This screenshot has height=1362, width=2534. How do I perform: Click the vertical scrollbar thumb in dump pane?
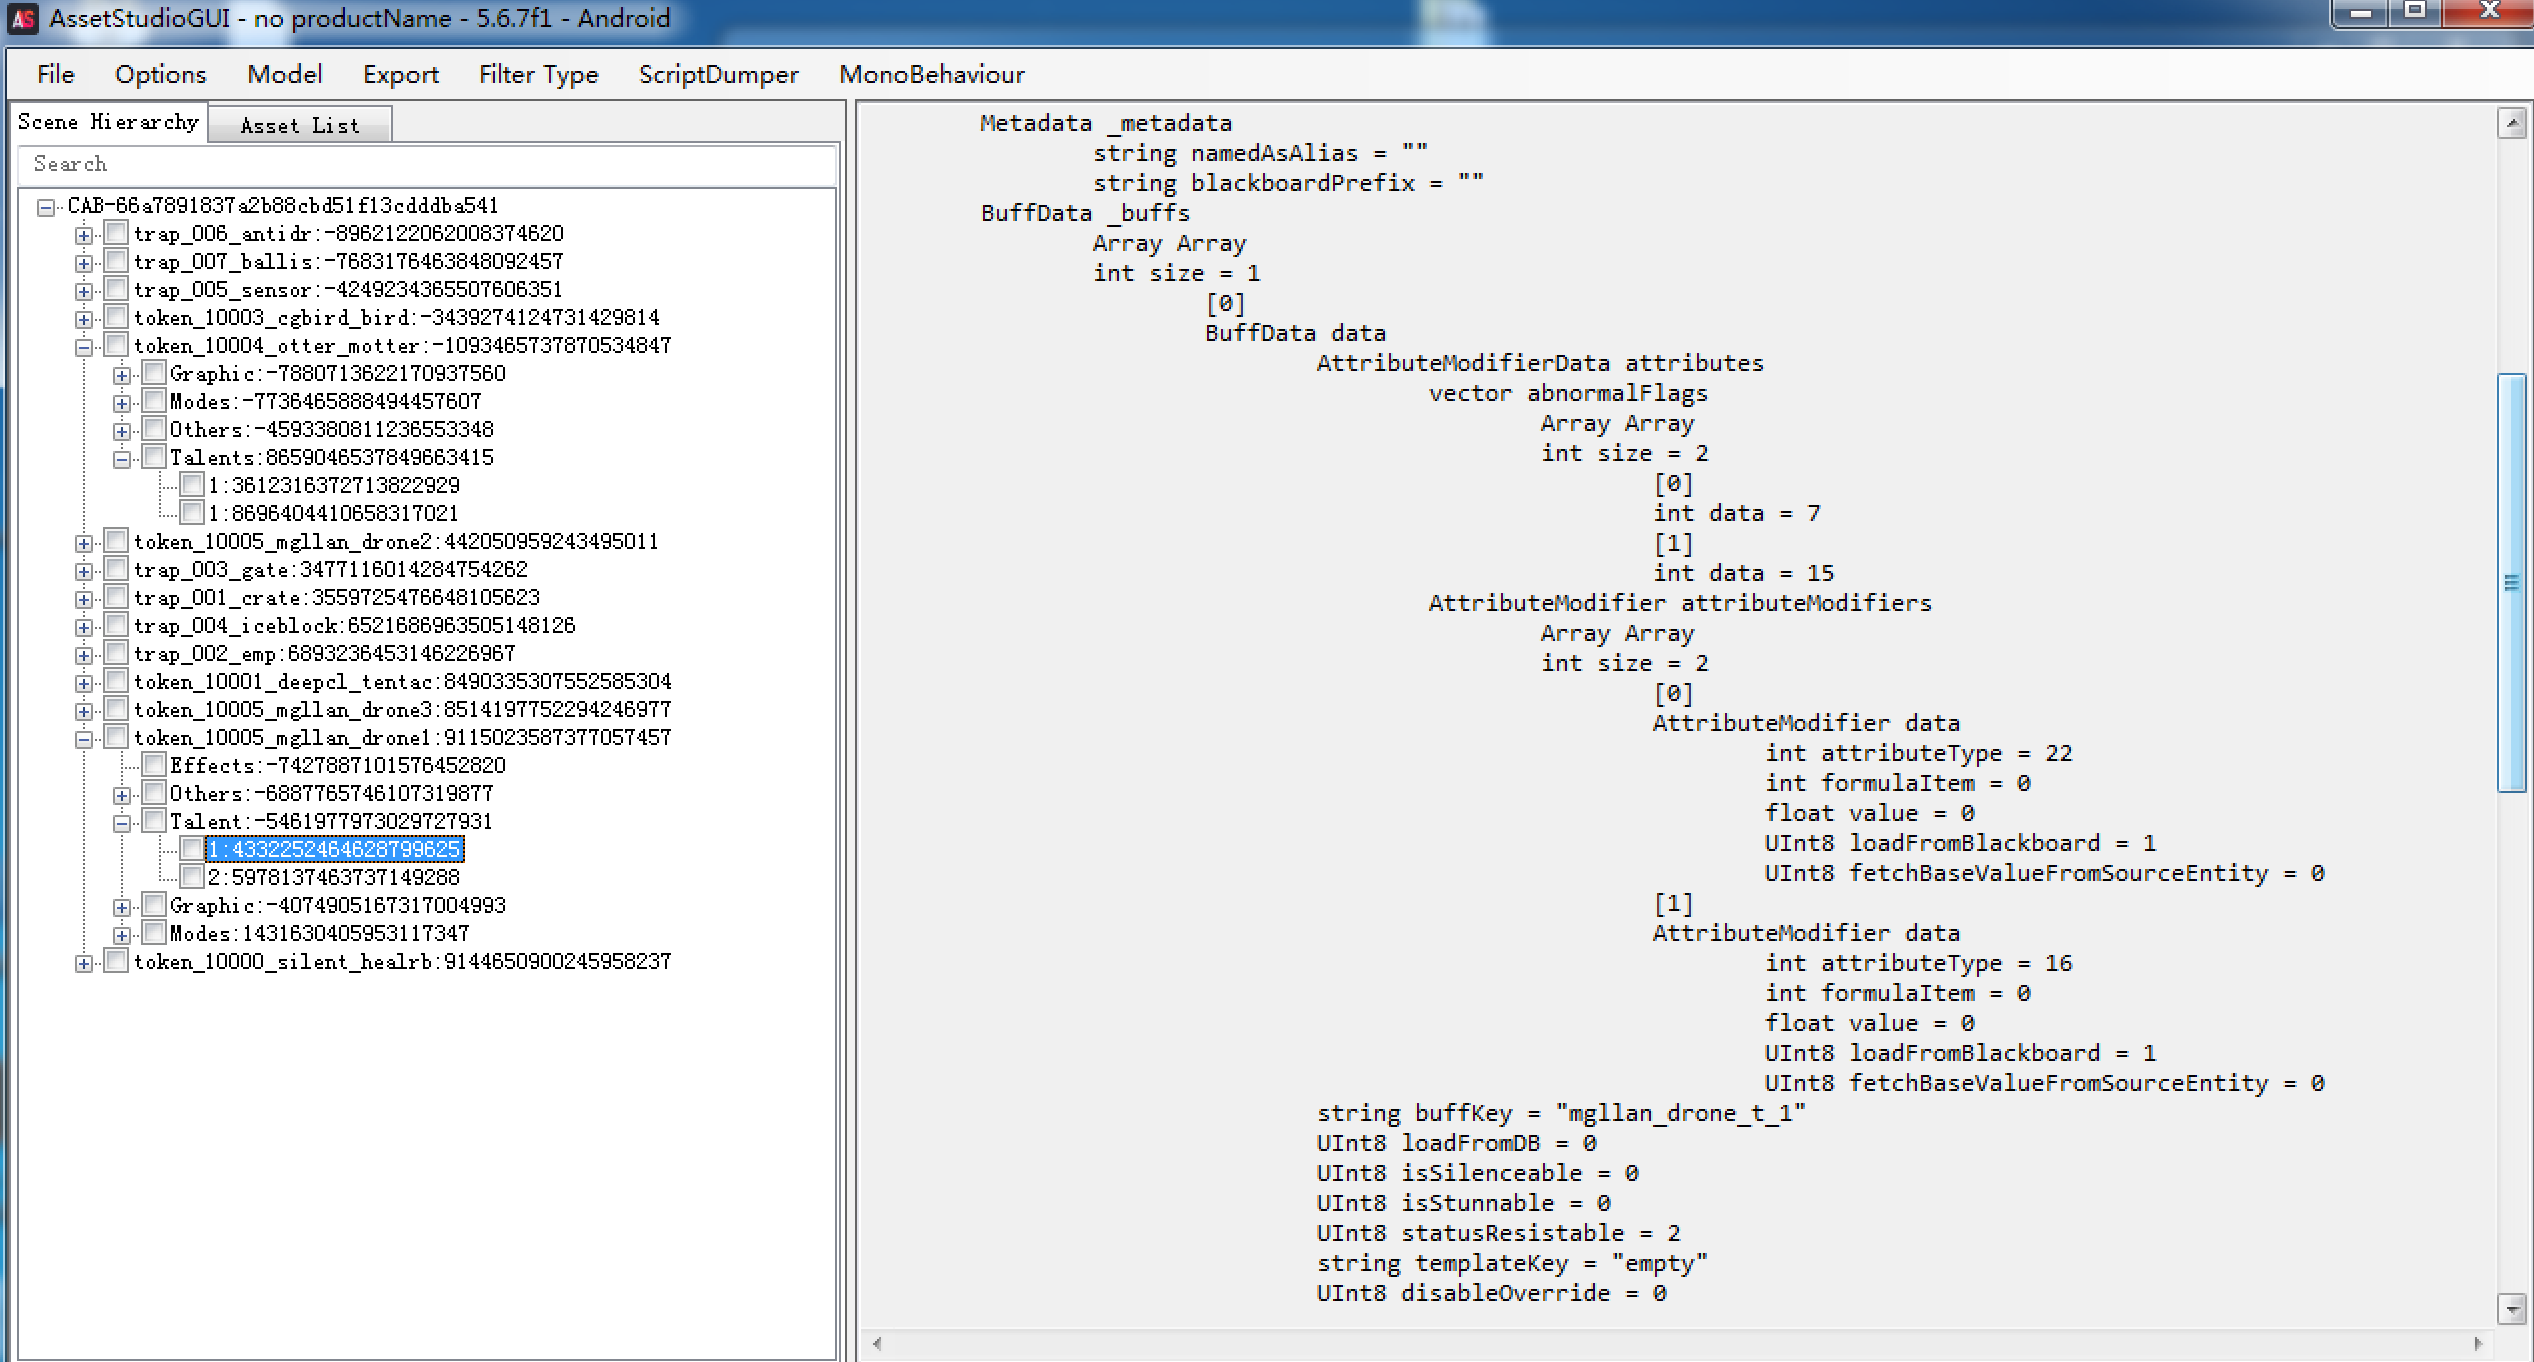click(x=2511, y=582)
